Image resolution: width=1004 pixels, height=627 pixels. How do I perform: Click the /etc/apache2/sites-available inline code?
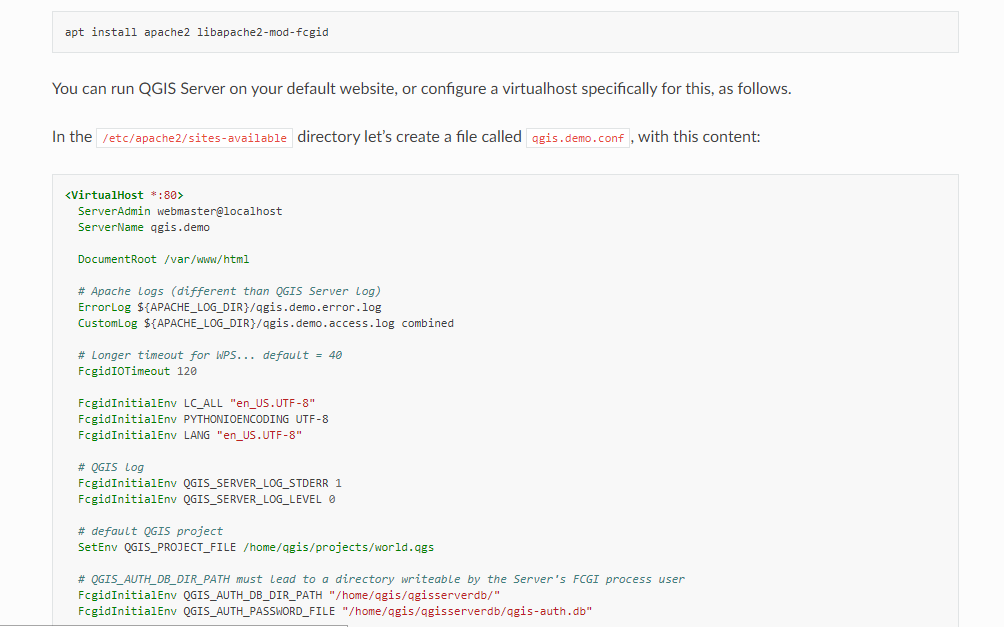point(195,138)
